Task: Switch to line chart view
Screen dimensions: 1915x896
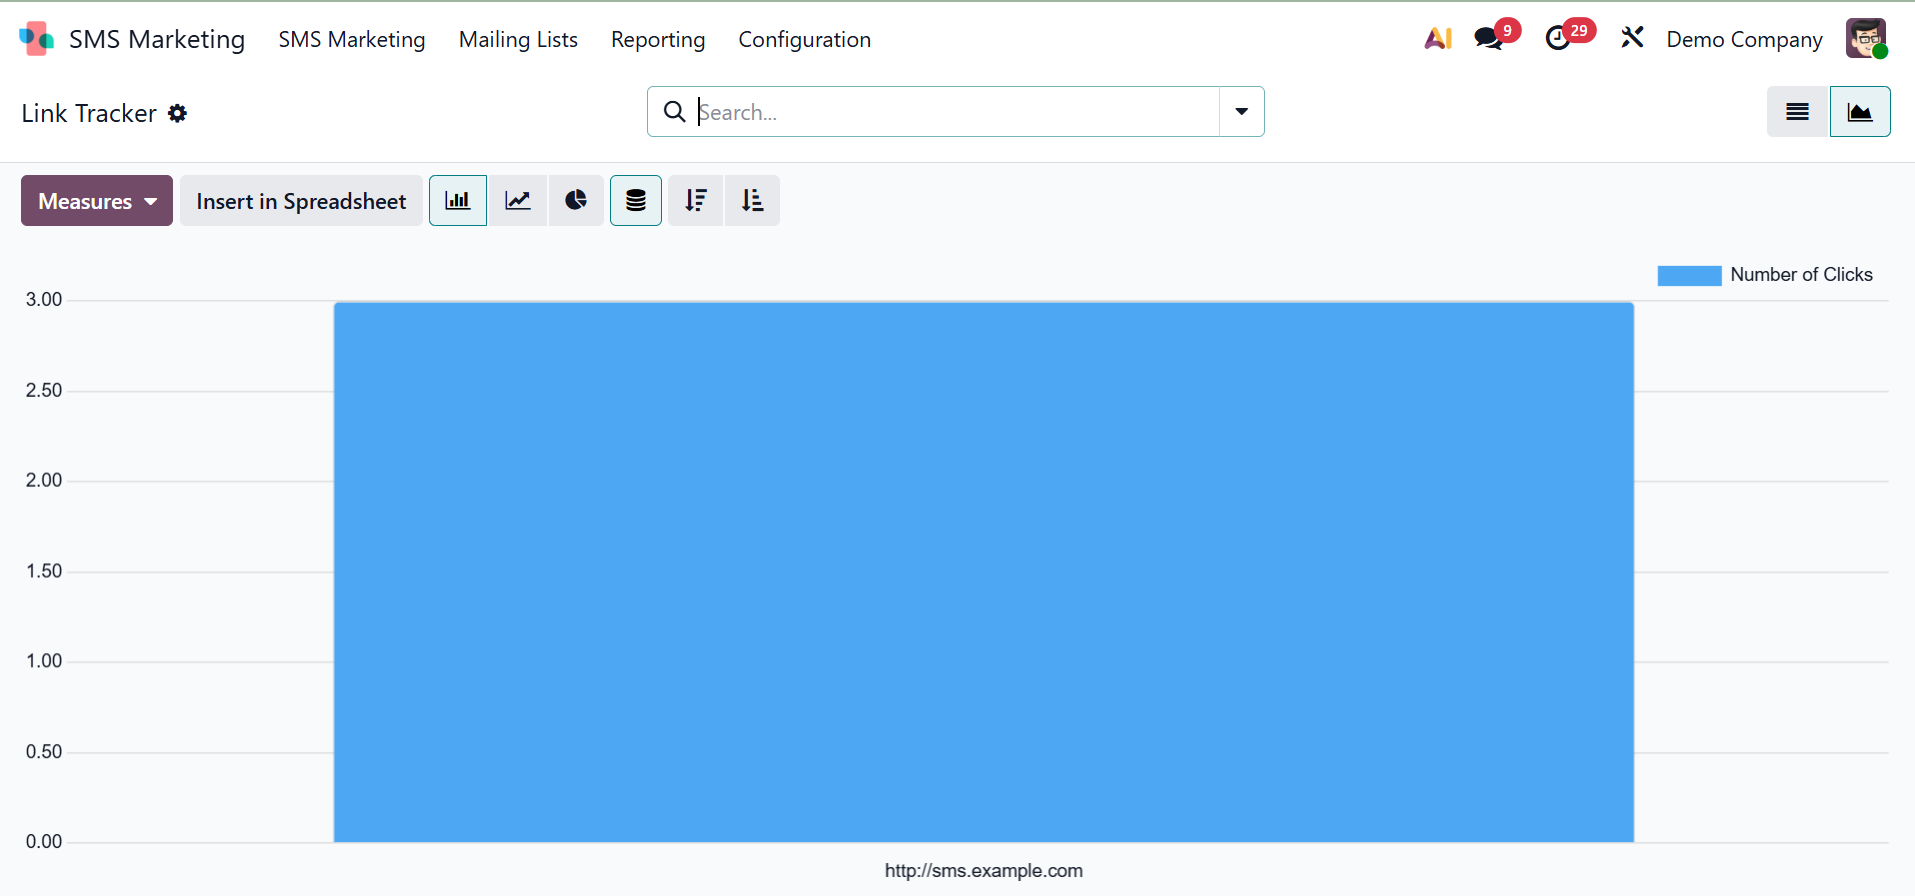Action: coord(518,201)
